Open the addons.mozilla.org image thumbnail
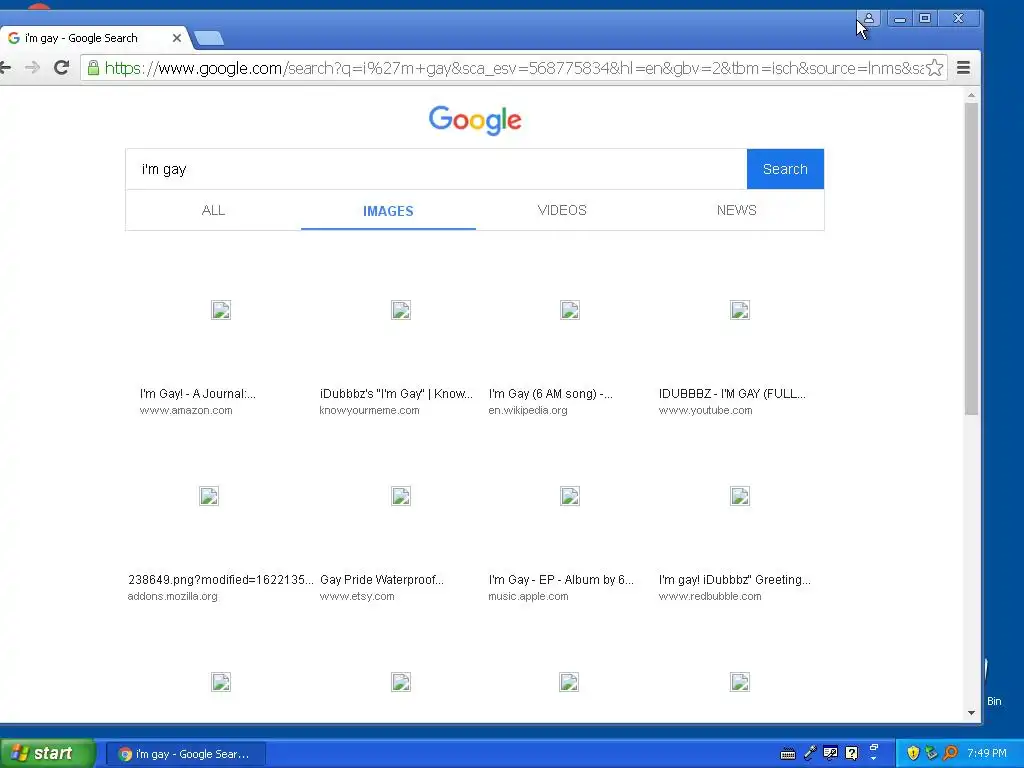The width and height of the screenshot is (1024, 768). point(209,496)
